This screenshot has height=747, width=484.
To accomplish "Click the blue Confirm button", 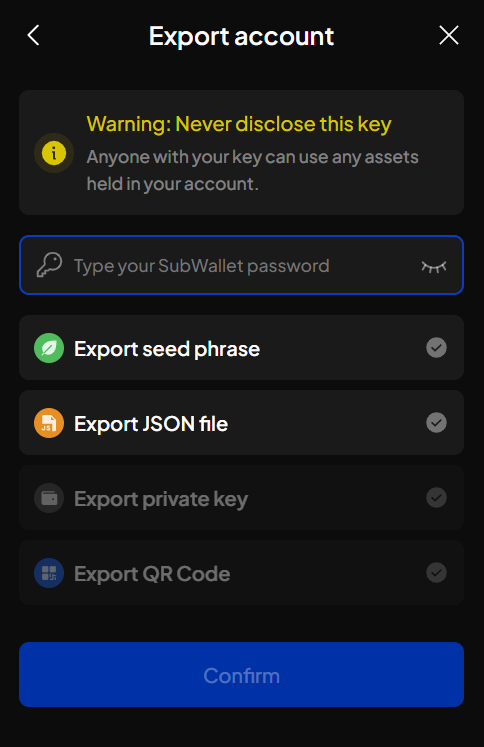I will (x=242, y=675).
